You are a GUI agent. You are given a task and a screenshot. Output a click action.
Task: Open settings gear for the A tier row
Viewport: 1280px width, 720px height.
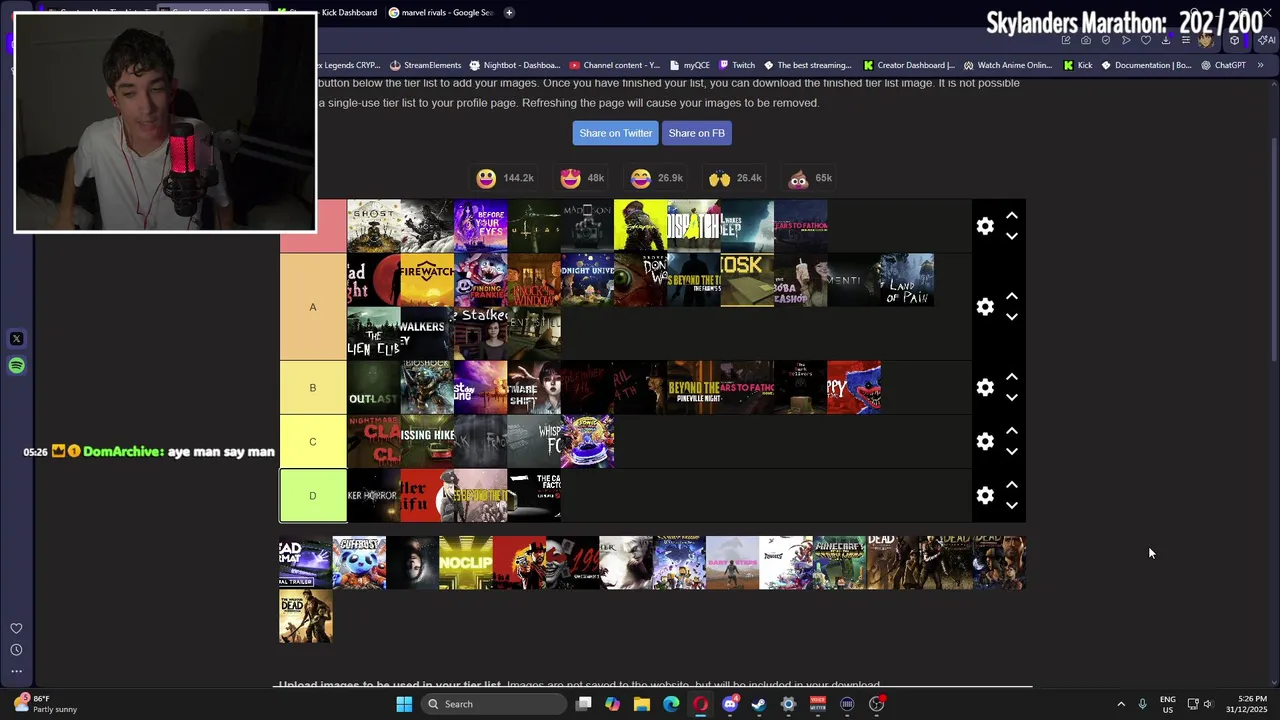pos(985,307)
